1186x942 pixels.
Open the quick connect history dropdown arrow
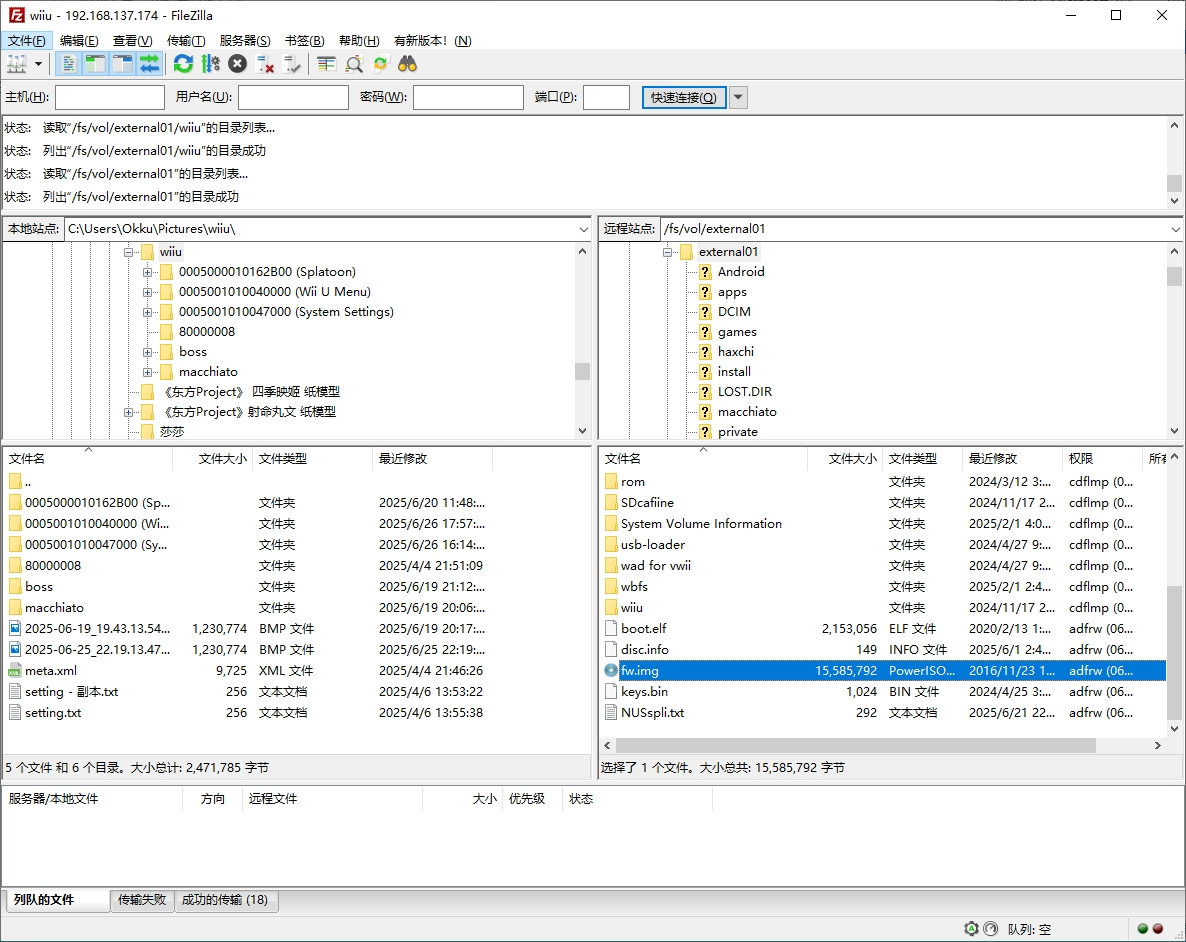tap(738, 97)
